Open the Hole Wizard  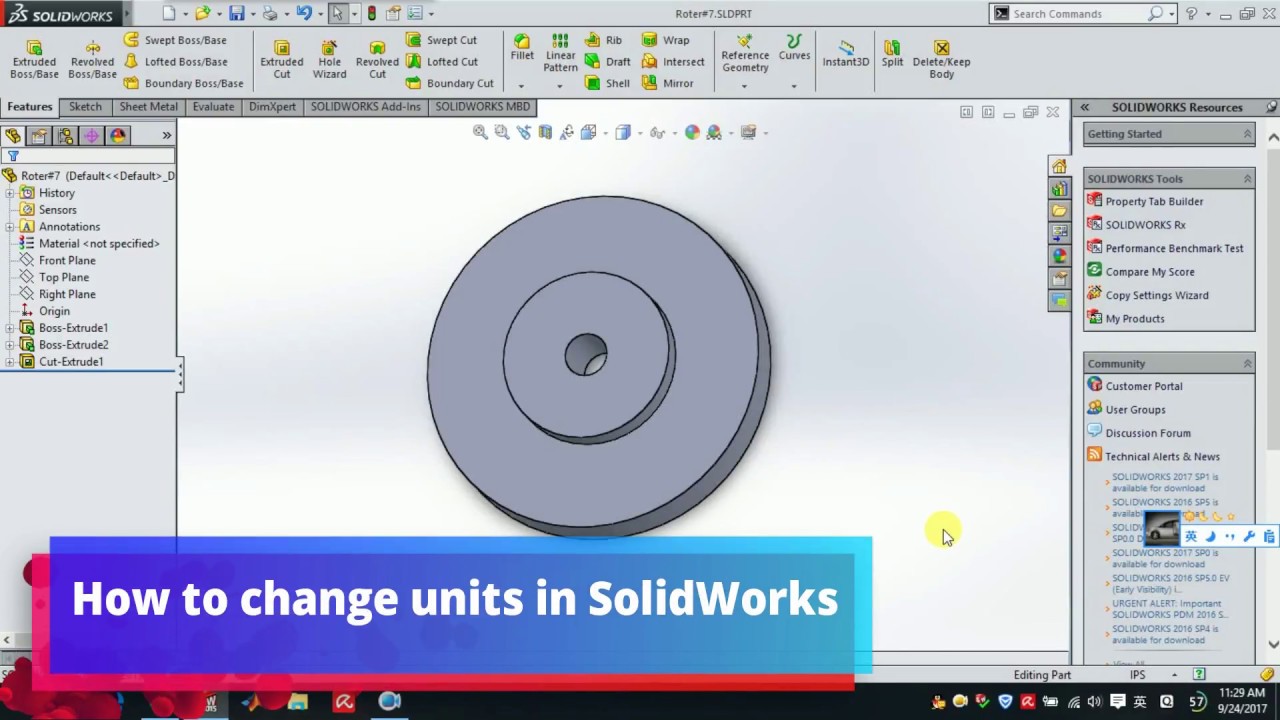click(x=329, y=60)
